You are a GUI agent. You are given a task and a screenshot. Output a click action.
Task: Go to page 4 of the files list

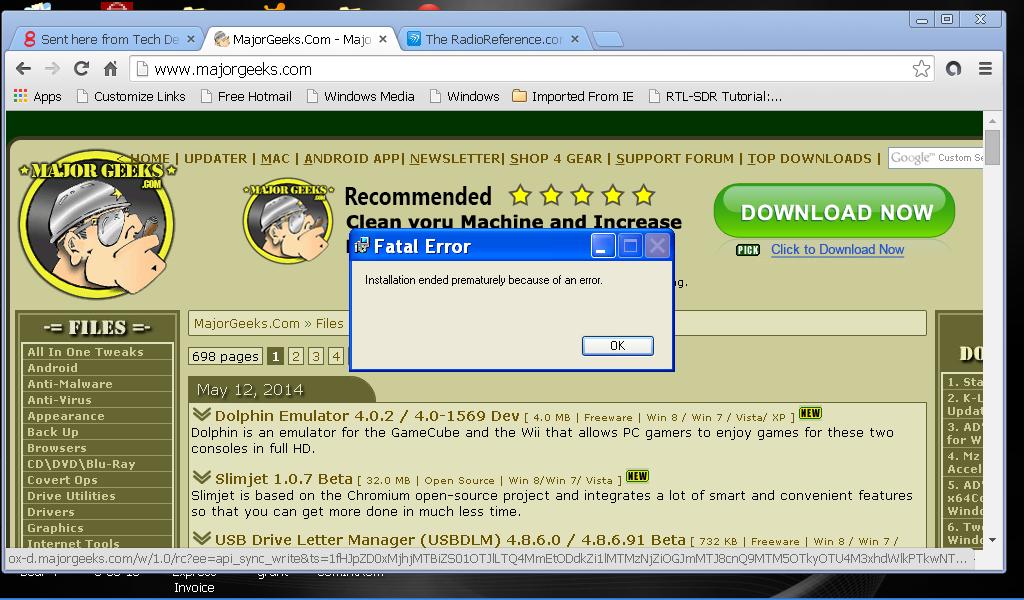coord(336,356)
